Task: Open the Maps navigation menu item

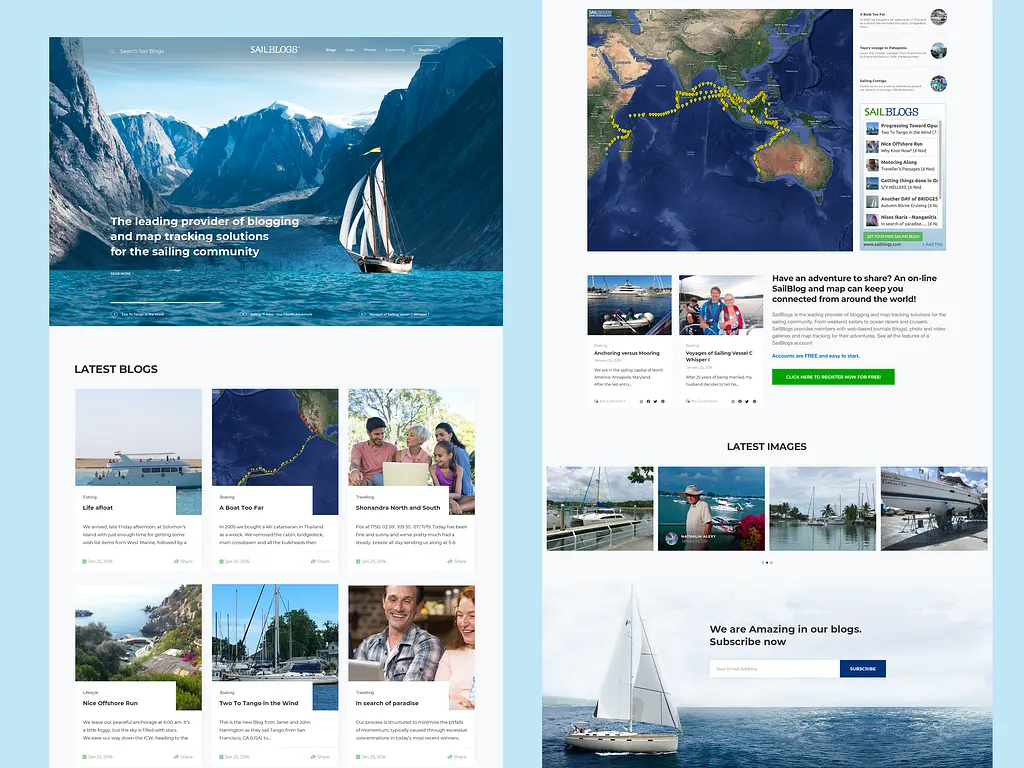Action: click(x=350, y=50)
